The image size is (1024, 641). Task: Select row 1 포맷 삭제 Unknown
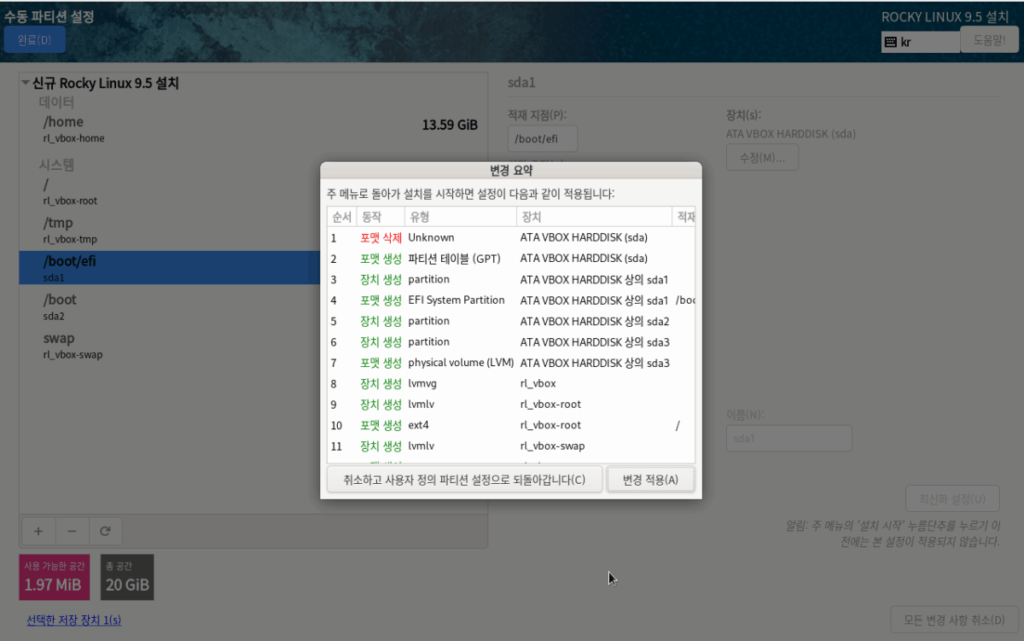click(511, 238)
